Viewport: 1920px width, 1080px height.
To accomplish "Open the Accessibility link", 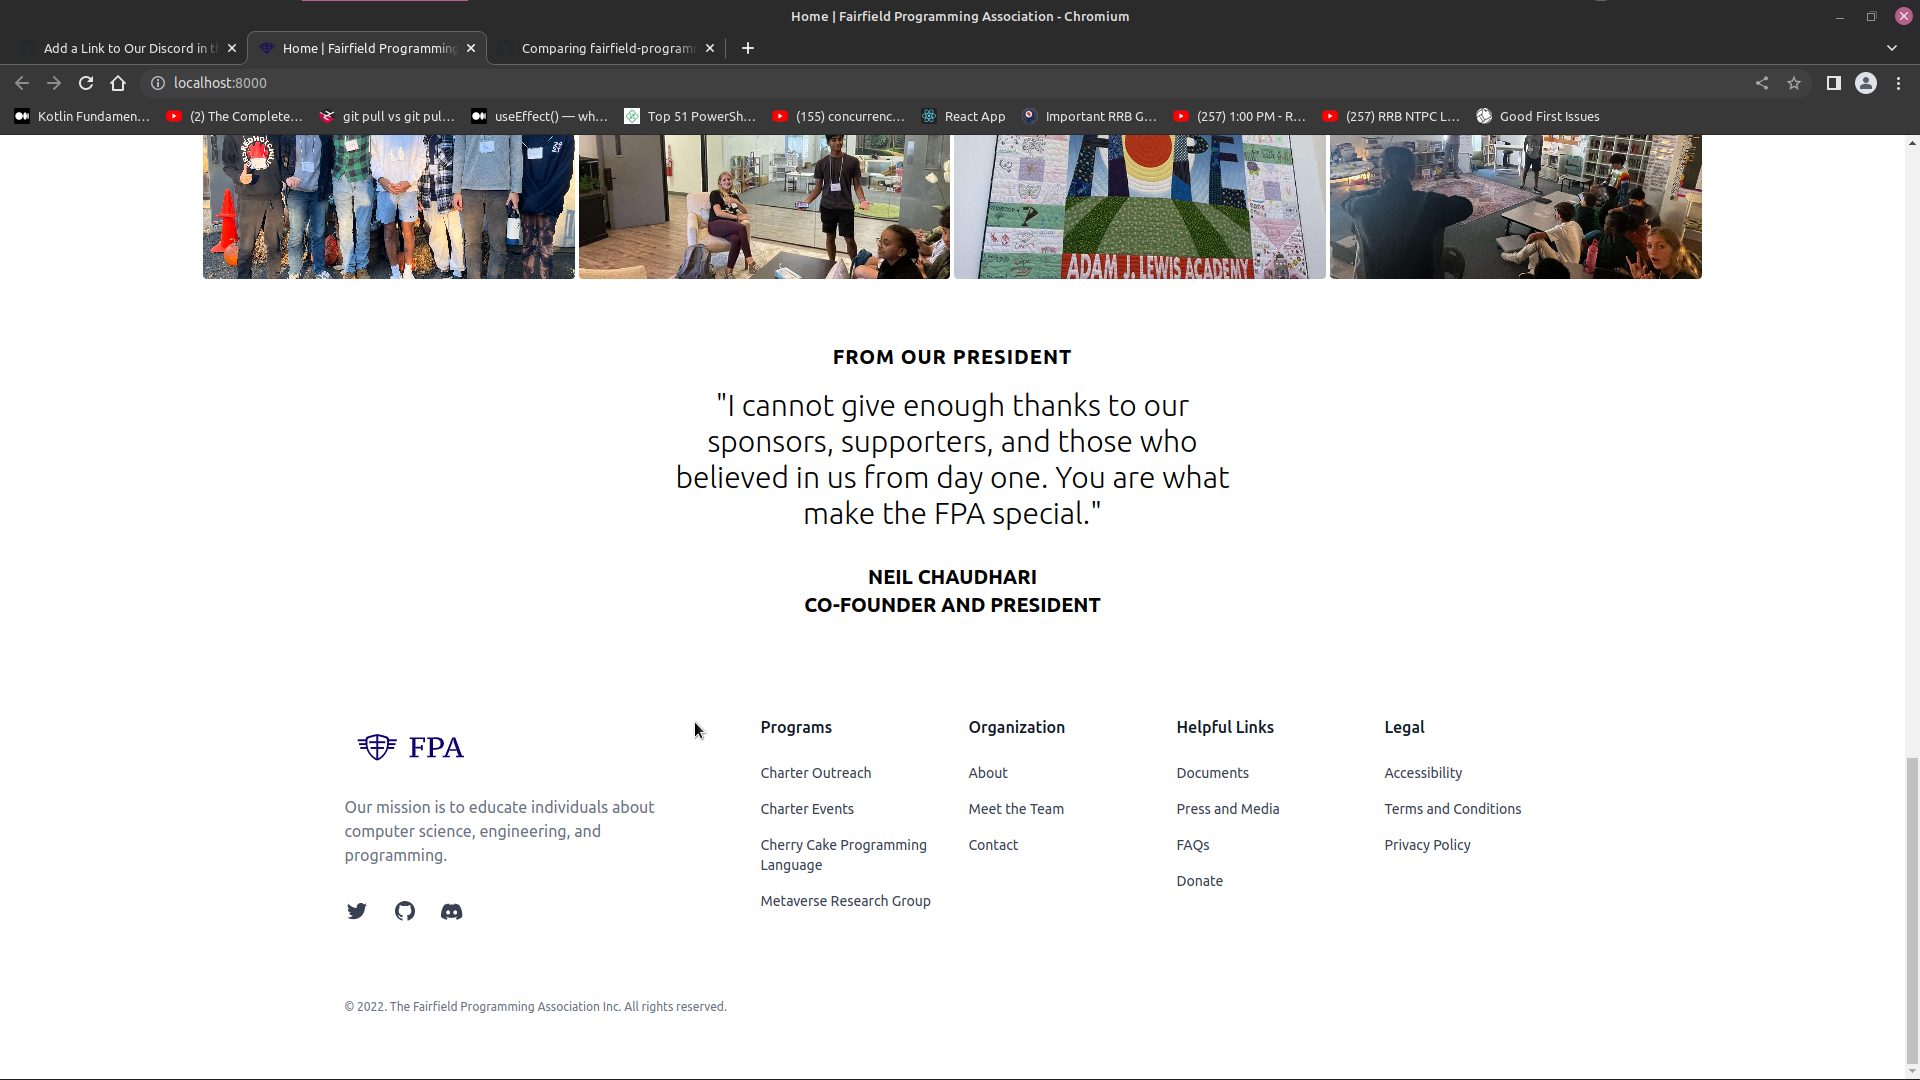I will pyautogui.click(x=1422, y=773).
